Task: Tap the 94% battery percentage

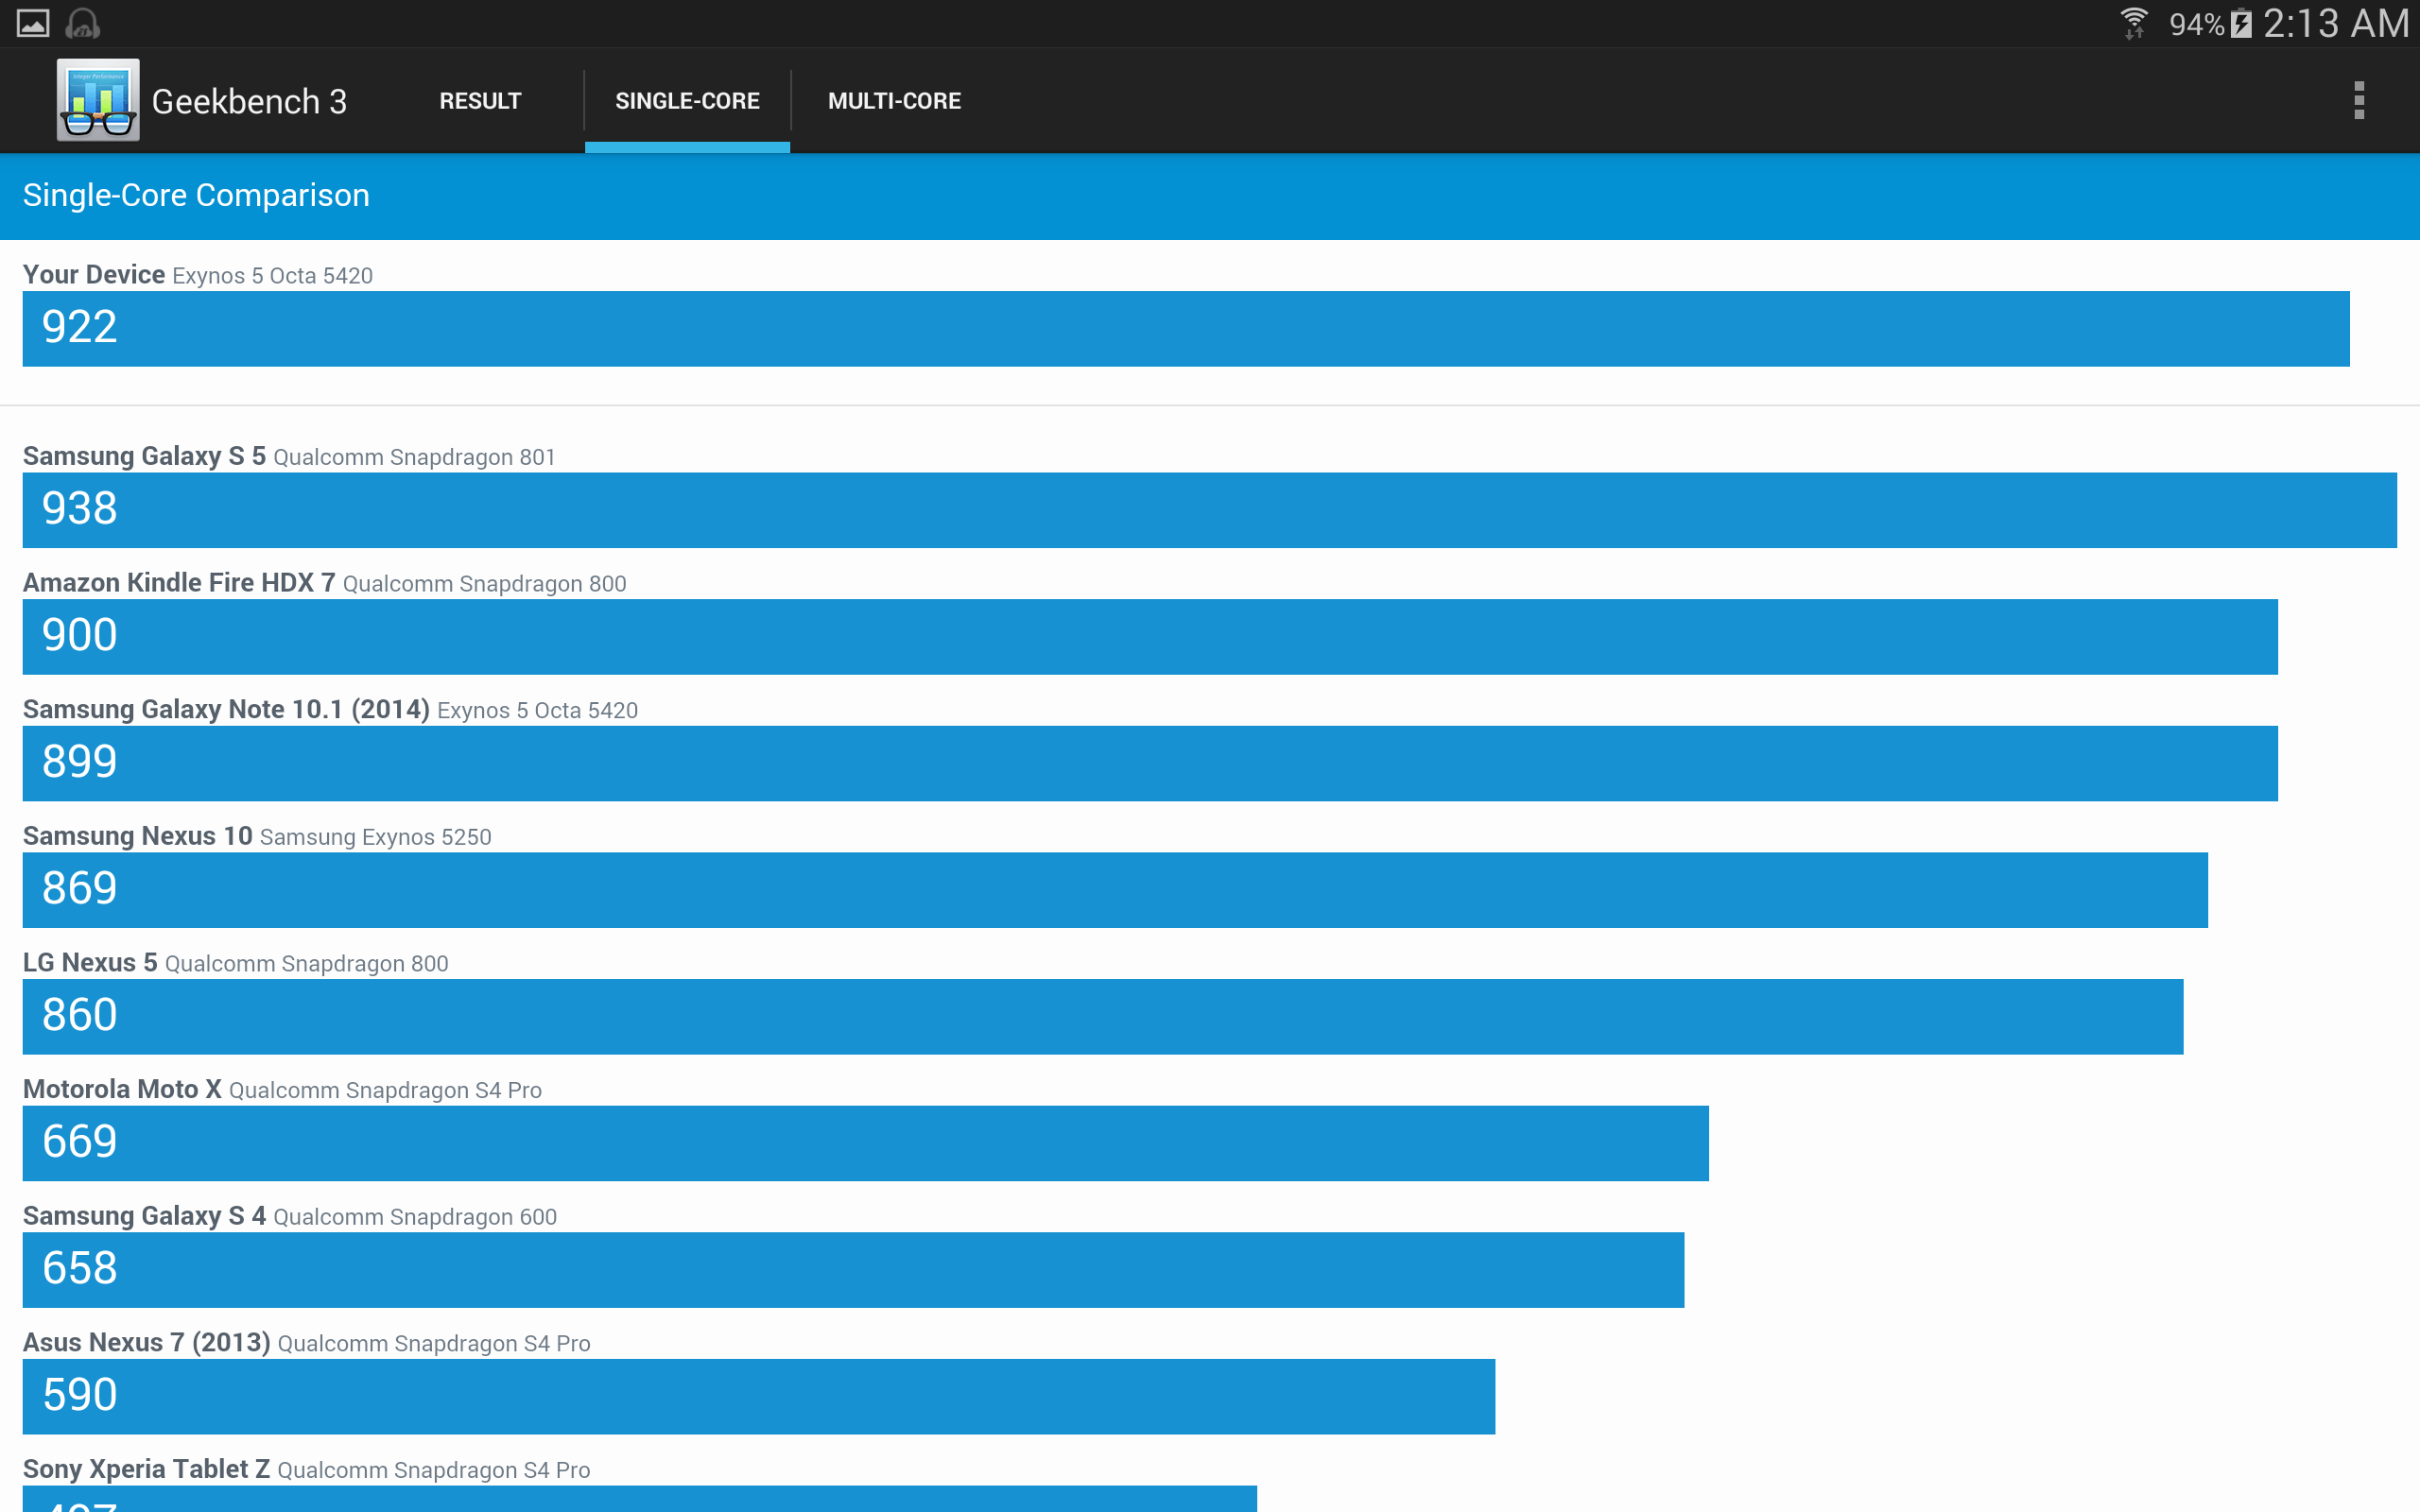Action: pyautogui.click(x=2196, y=24)
